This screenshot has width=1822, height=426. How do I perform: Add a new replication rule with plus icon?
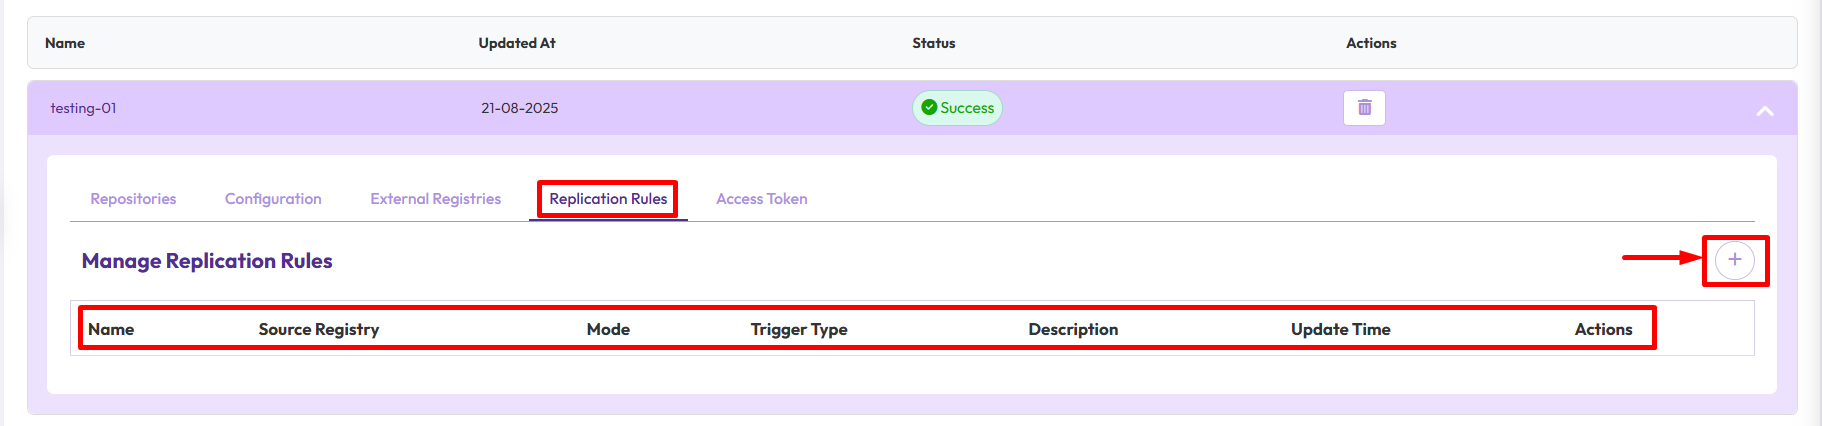tap(1734, 260)
